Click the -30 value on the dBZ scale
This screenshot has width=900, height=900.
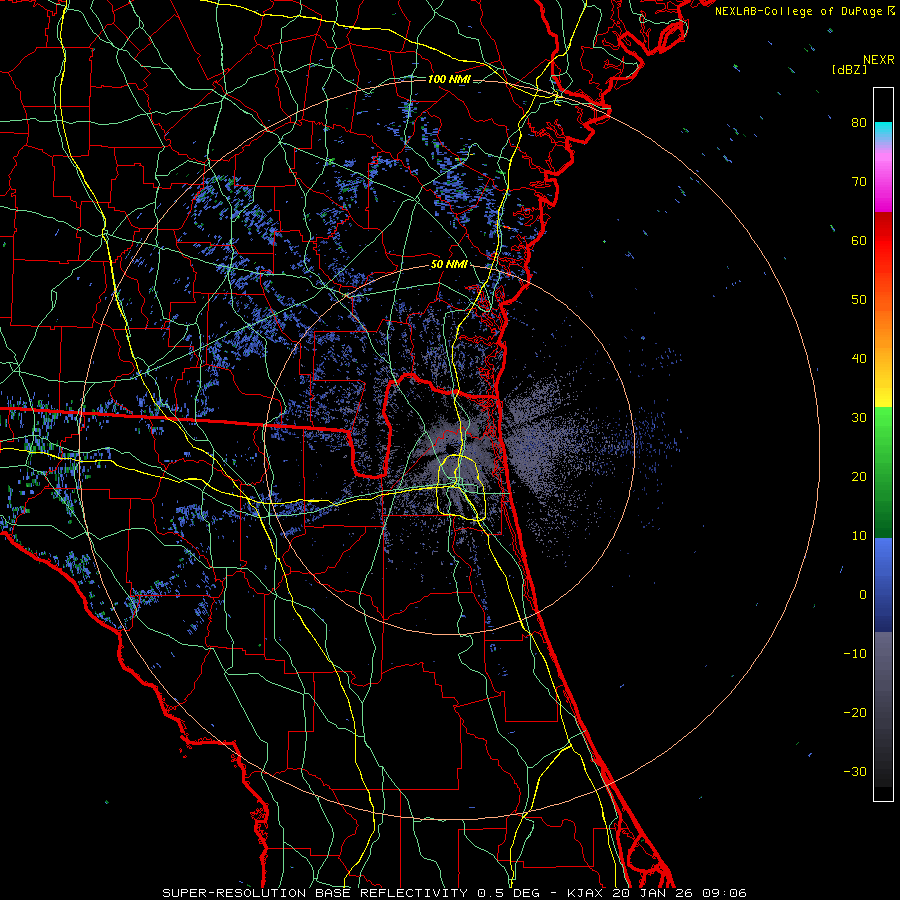[x=855, y=772]
